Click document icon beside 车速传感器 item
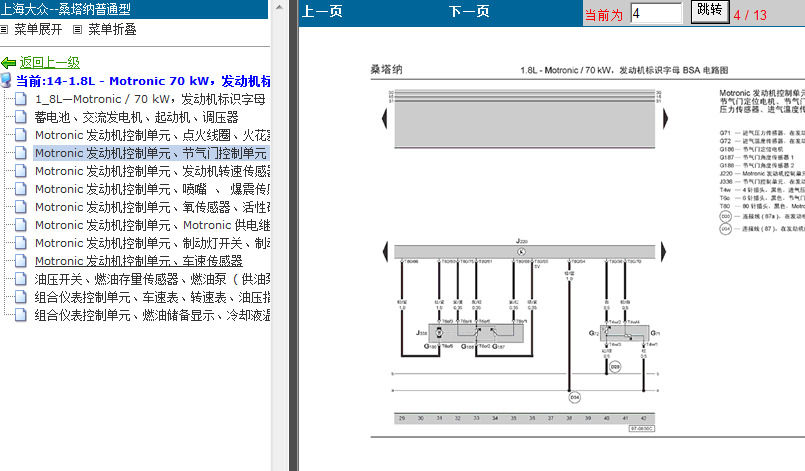The image size is (805, 471). point(21,260)
